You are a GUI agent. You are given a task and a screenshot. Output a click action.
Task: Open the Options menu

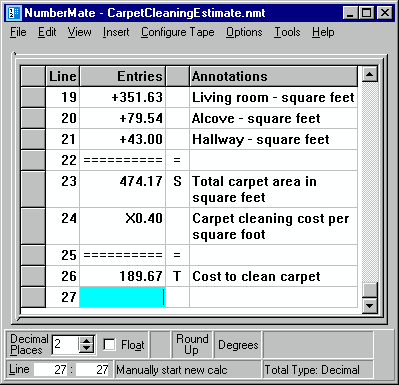click(x=244, y=32)
